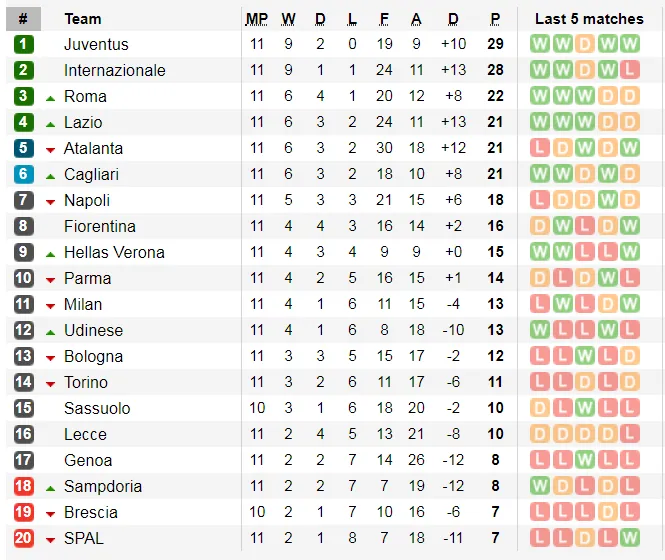
Task: Click red down arrow beside Napoli
Action: (50, 201)
